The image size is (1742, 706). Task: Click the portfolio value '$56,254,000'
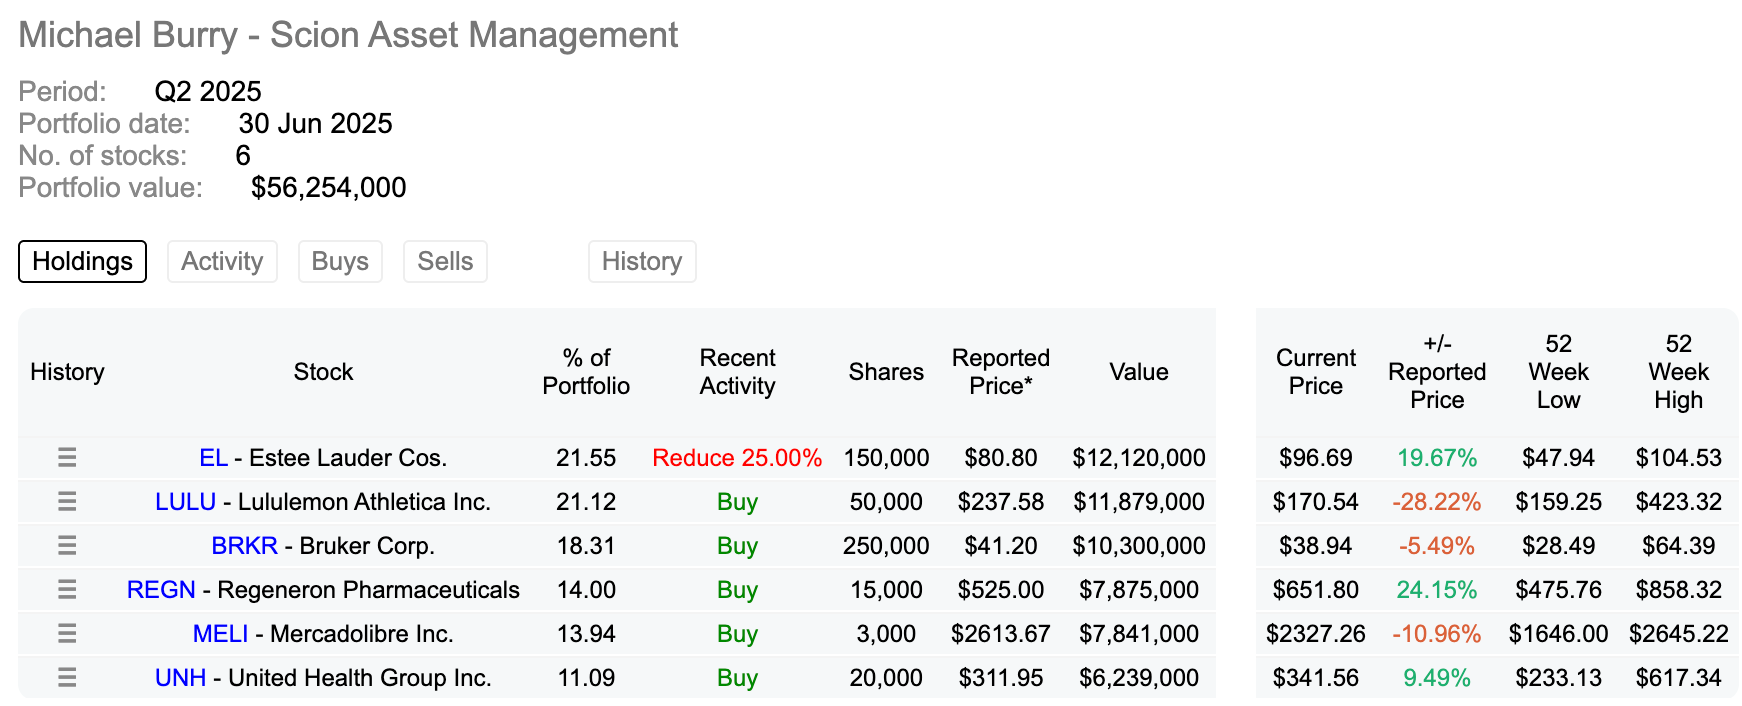329,188
